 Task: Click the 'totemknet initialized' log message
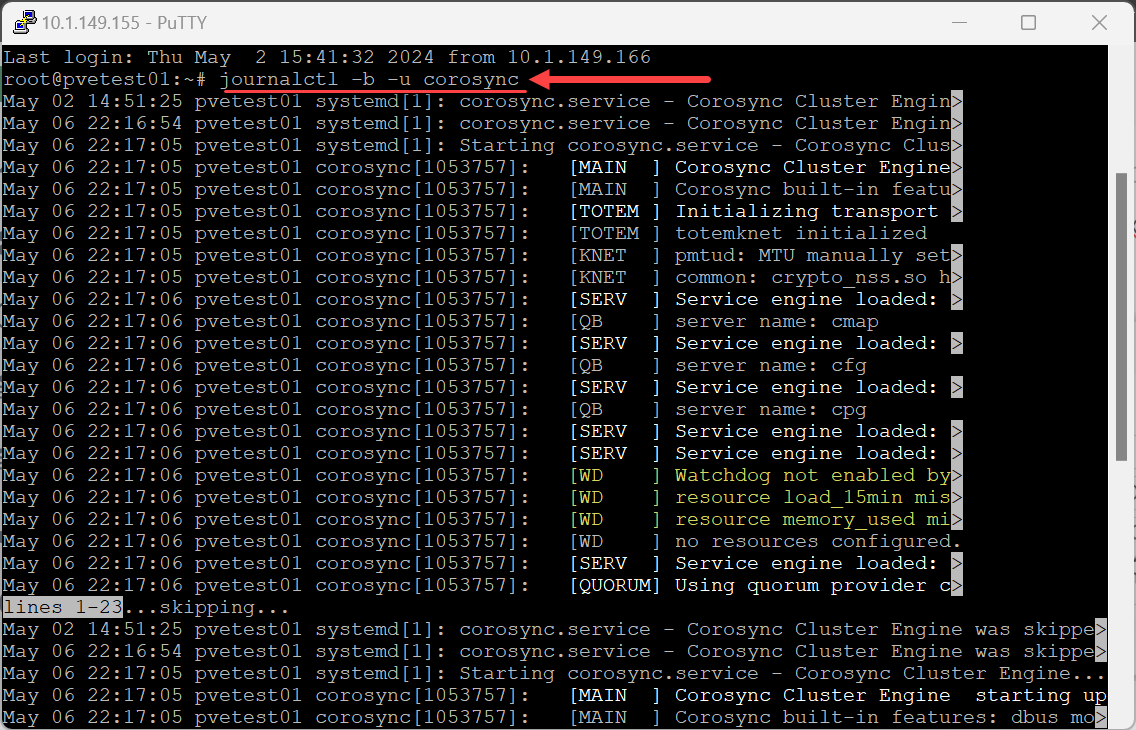click(801, 233)
